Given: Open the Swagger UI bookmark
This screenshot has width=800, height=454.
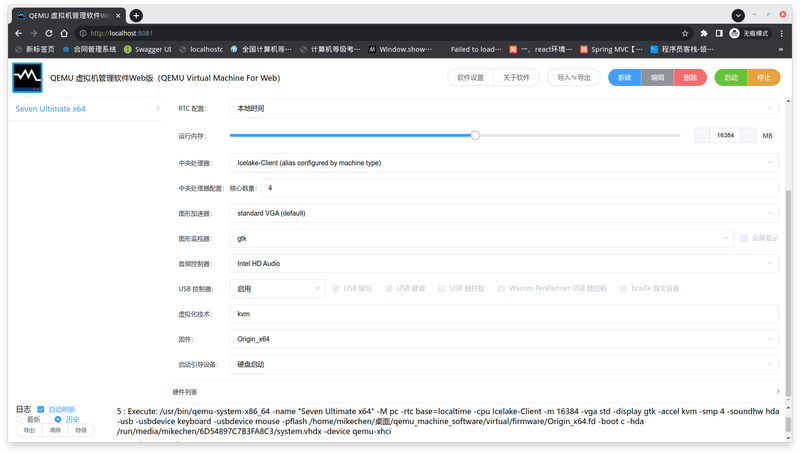Looking at the screenshot, I should coord(148,49).
